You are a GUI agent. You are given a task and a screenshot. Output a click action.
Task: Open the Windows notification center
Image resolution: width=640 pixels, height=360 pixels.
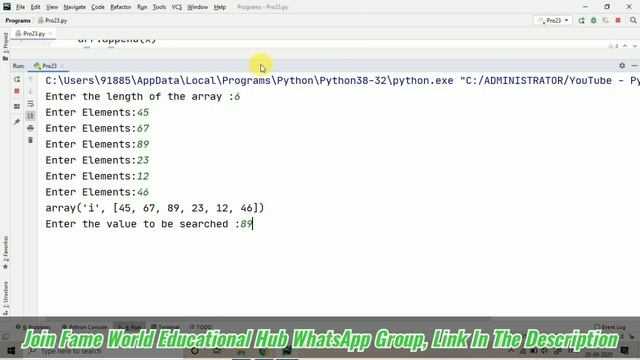point(624,351)
